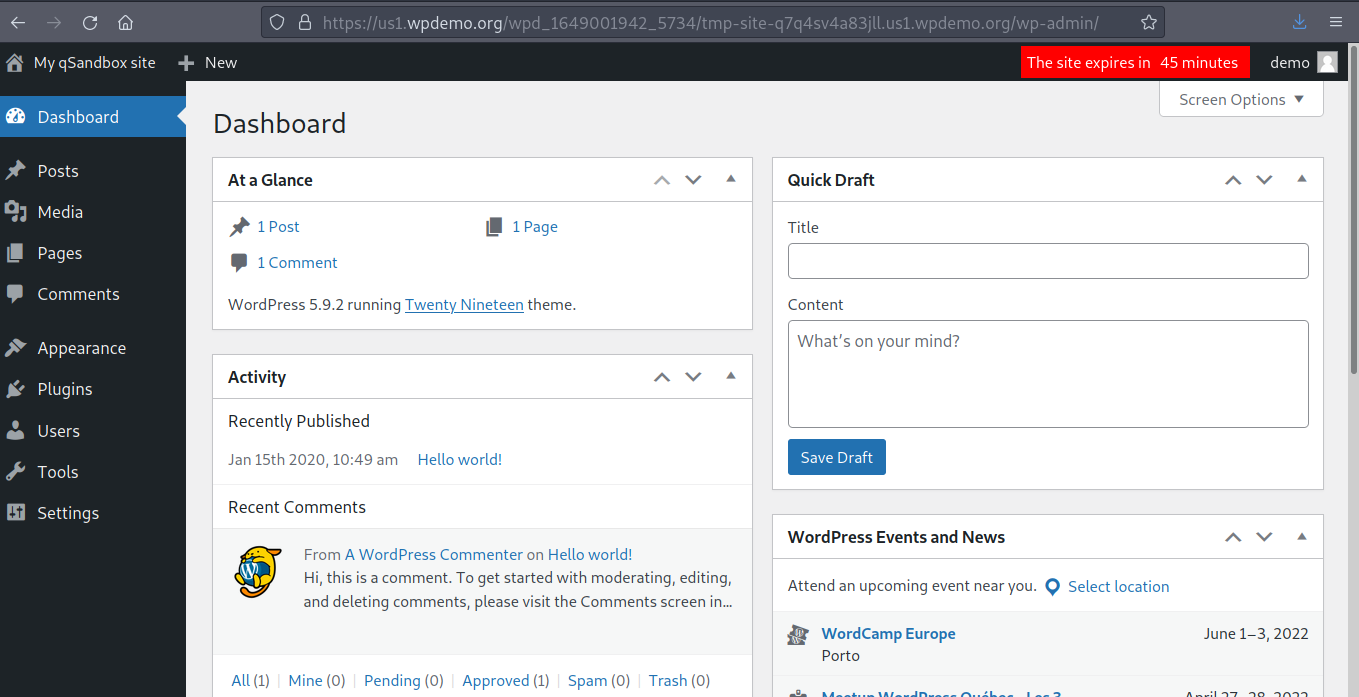1359x697 pixels.
Task: Click the Media icon in sidebar
Action: [15, 212]
